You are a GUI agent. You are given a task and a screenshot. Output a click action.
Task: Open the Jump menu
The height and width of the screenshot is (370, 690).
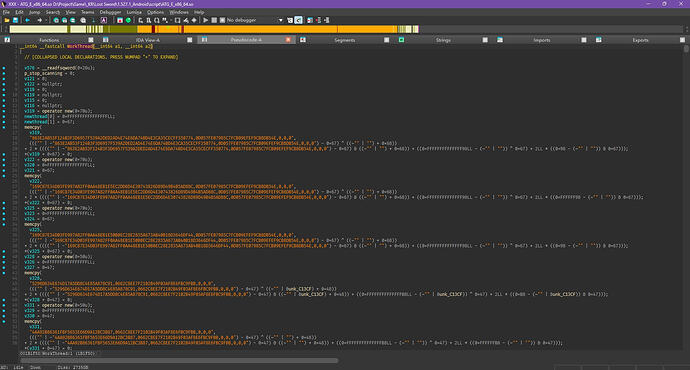34,12
